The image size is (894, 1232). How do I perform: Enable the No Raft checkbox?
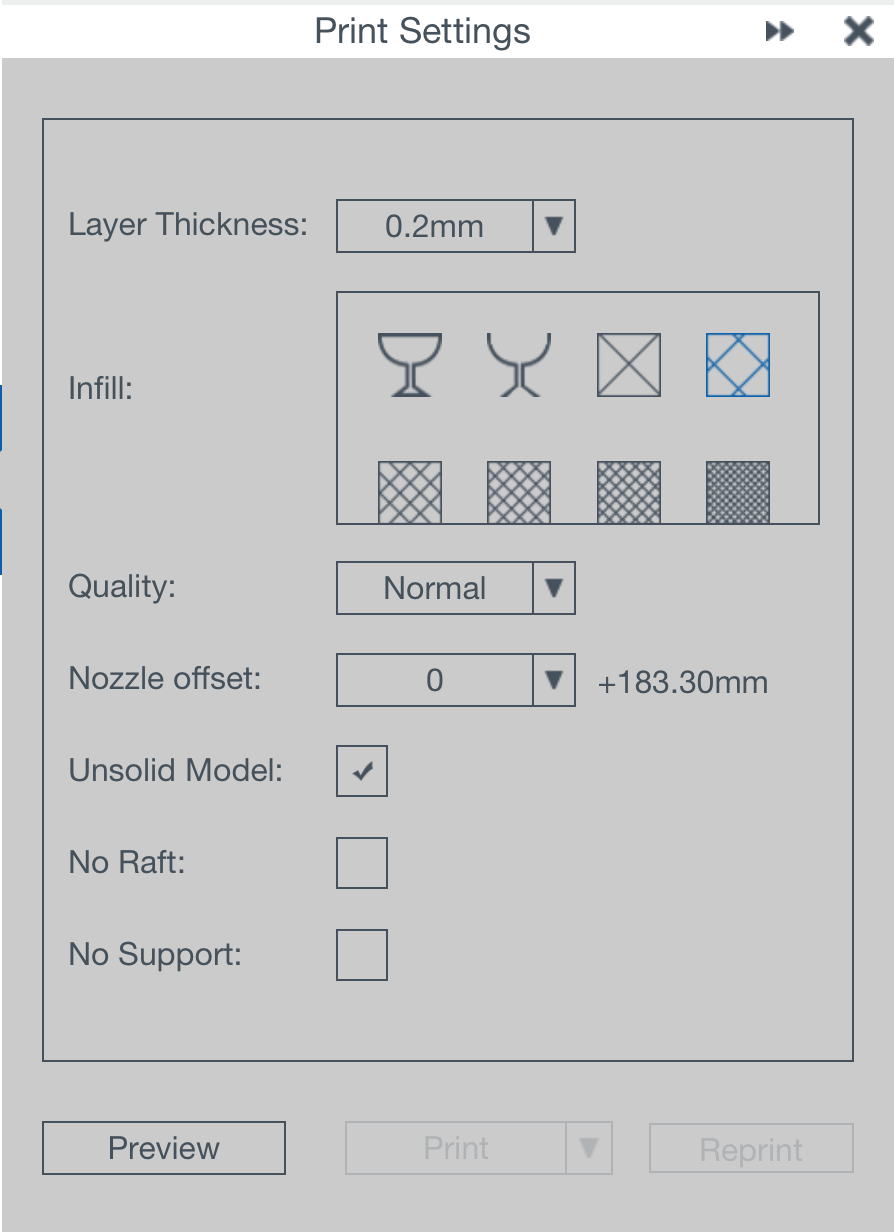[362, 863]
